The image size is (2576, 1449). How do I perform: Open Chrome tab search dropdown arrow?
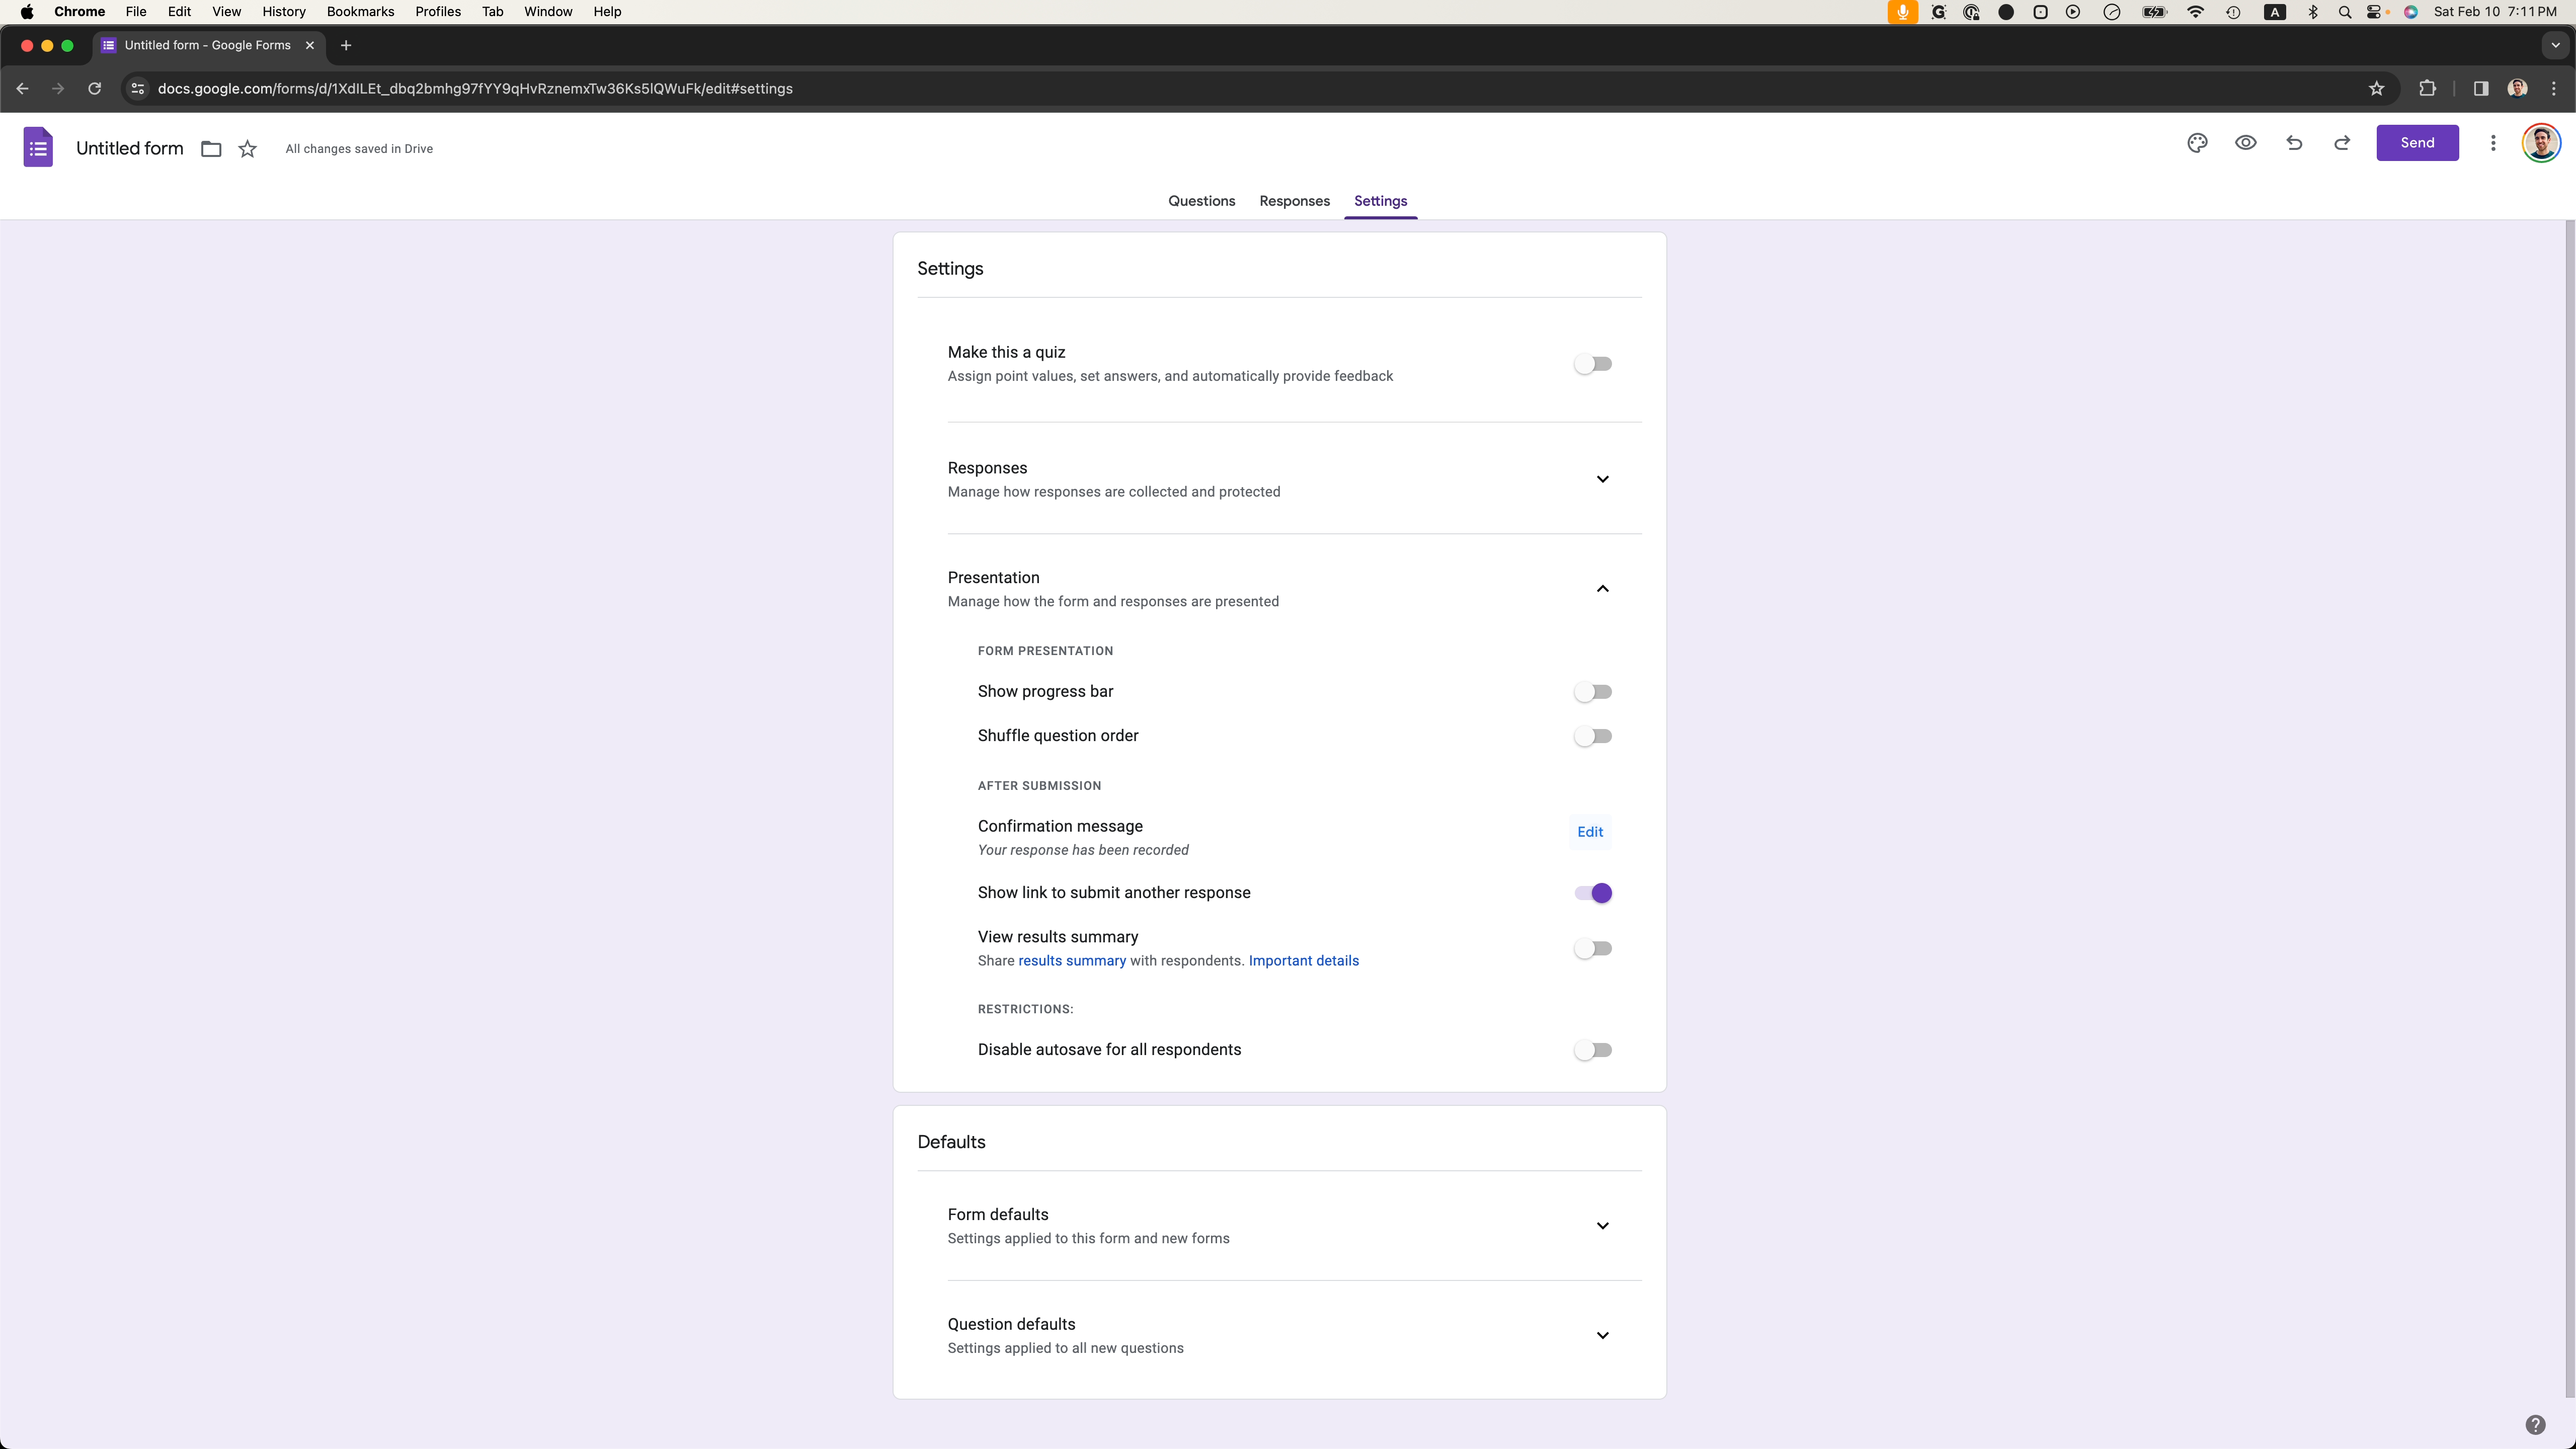pyautogui.click(x=2555, y=45)
